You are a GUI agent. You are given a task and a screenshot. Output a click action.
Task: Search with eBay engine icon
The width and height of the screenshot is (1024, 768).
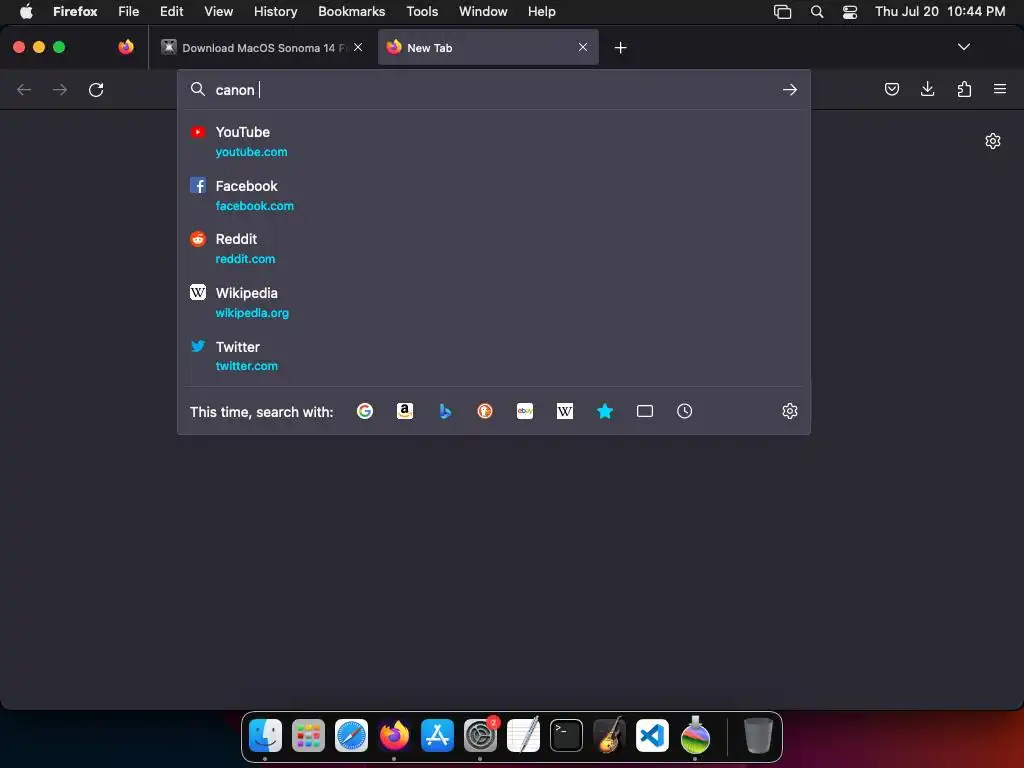(525, 411)
